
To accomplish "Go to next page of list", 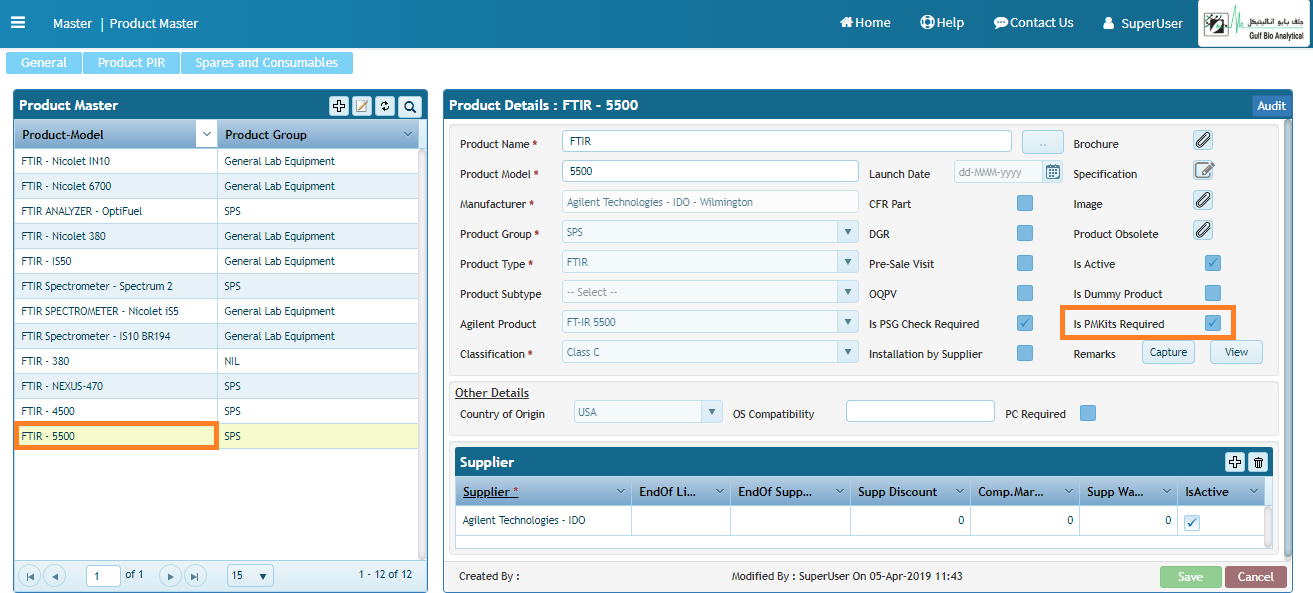I will (x=171, y=576).
